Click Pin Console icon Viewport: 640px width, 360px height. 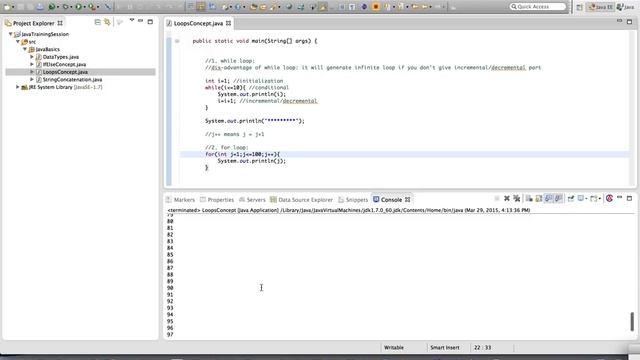tap(571, 198)
